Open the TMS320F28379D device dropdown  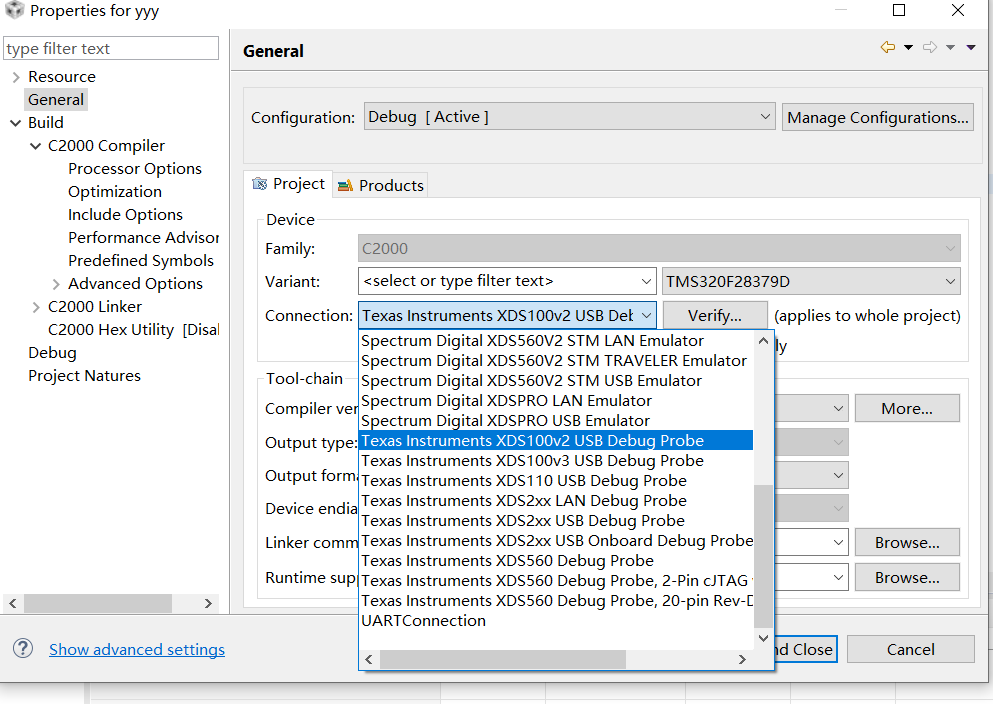click(810, 281)
